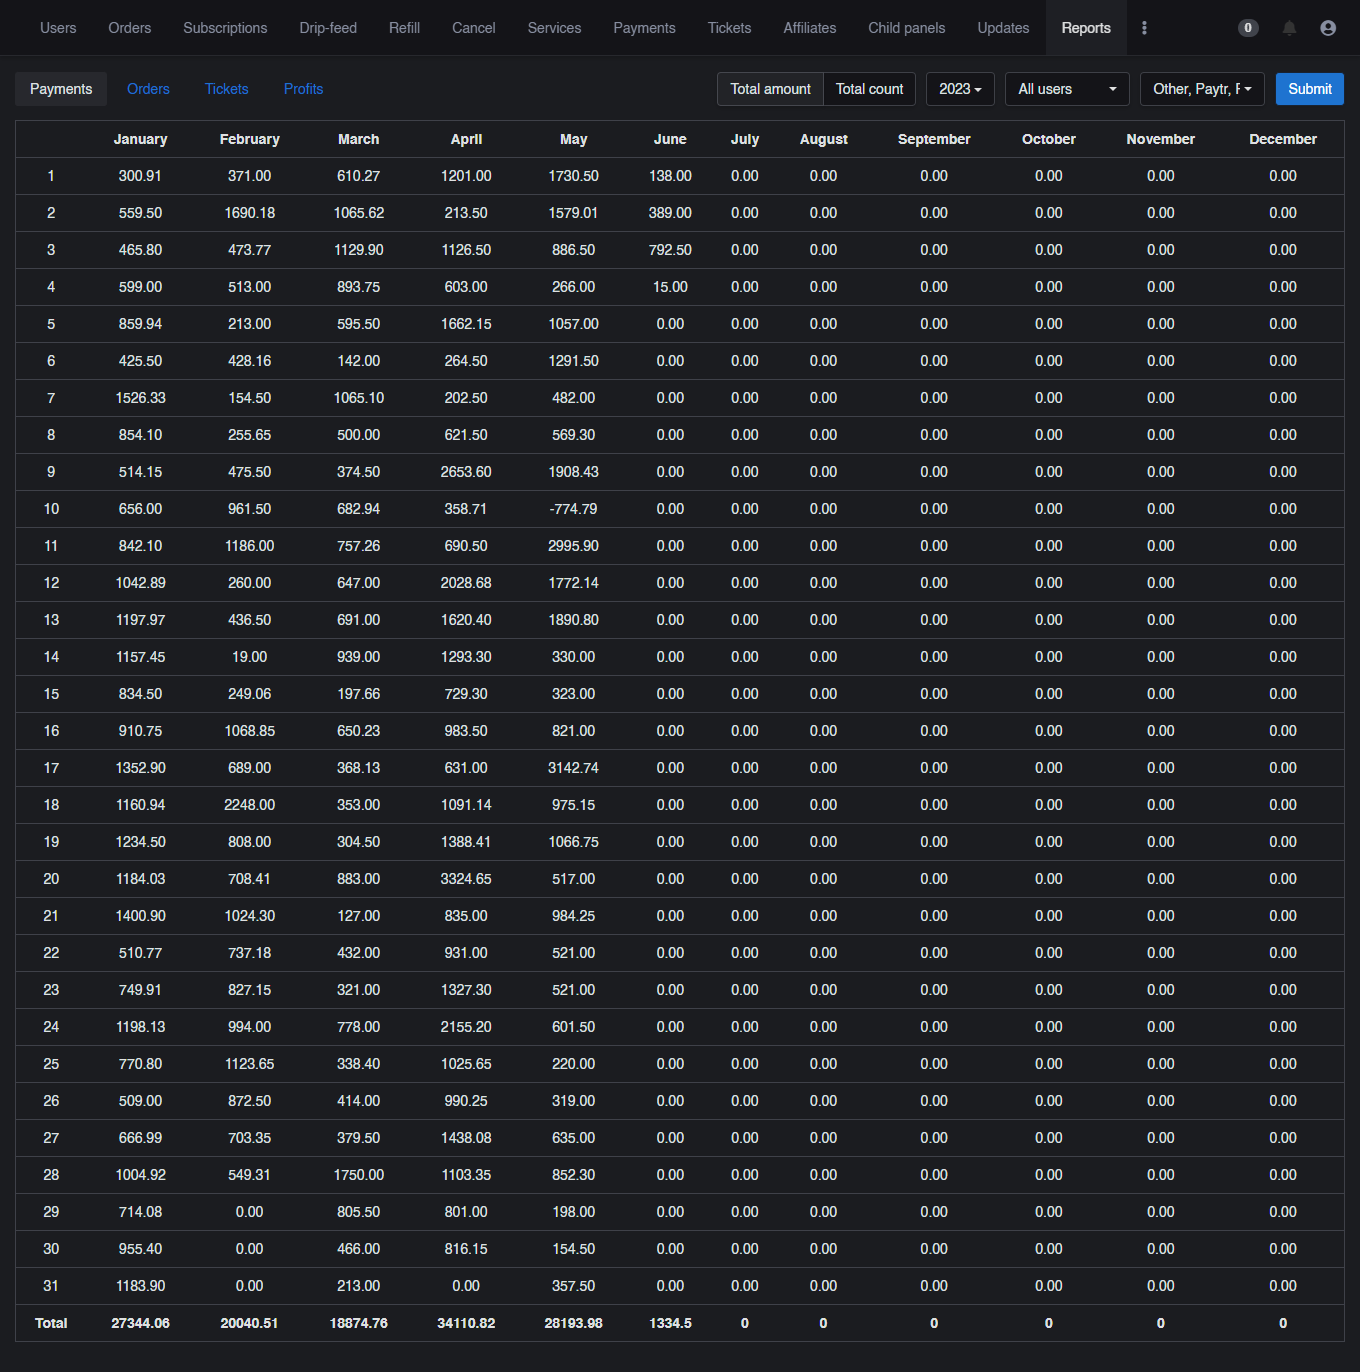Select the March total 18874.76
Viewport: 1360px width, 1372px height.
358,1323
